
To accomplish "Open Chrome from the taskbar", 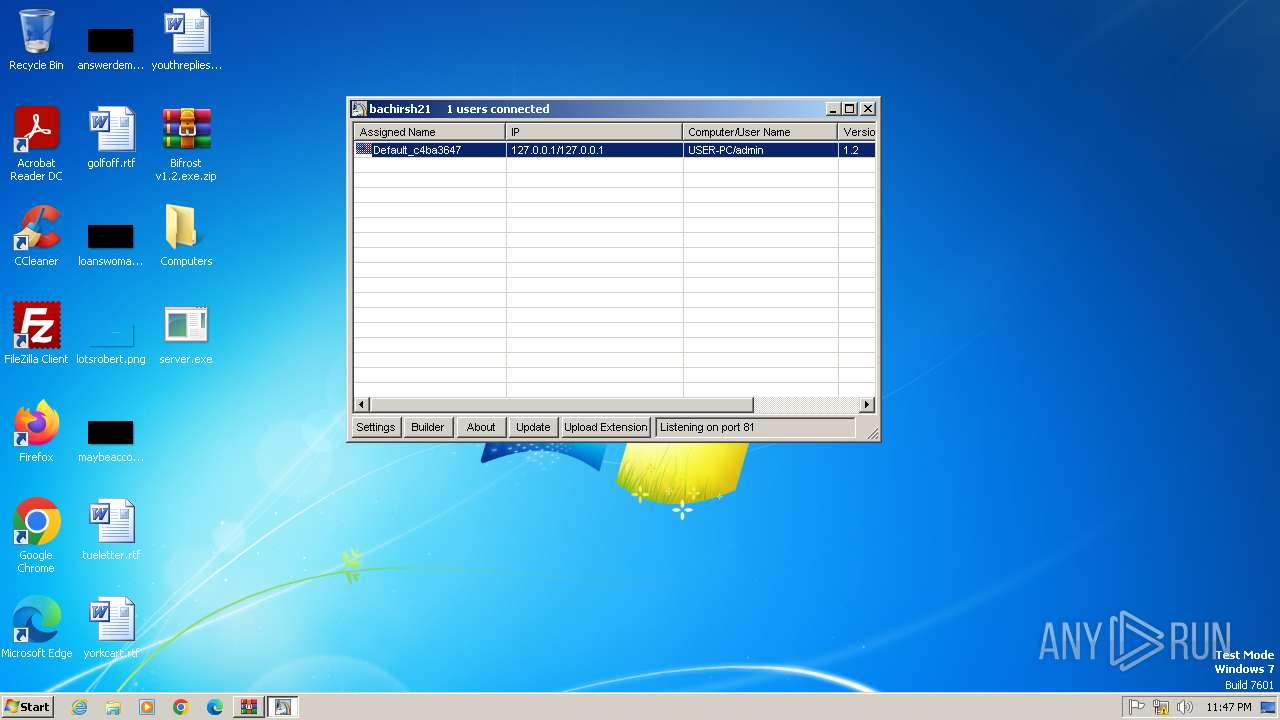I will 181,707.
